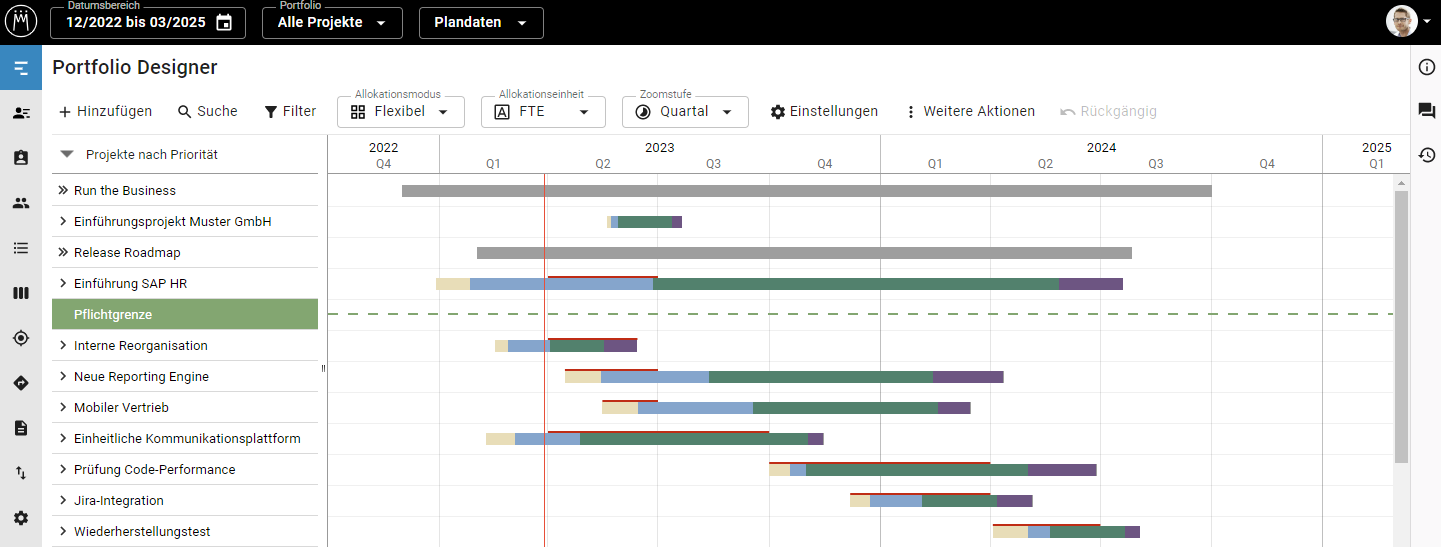
Task: Select the green Pflichtgrenze row
Action: (x=185, y=314)
